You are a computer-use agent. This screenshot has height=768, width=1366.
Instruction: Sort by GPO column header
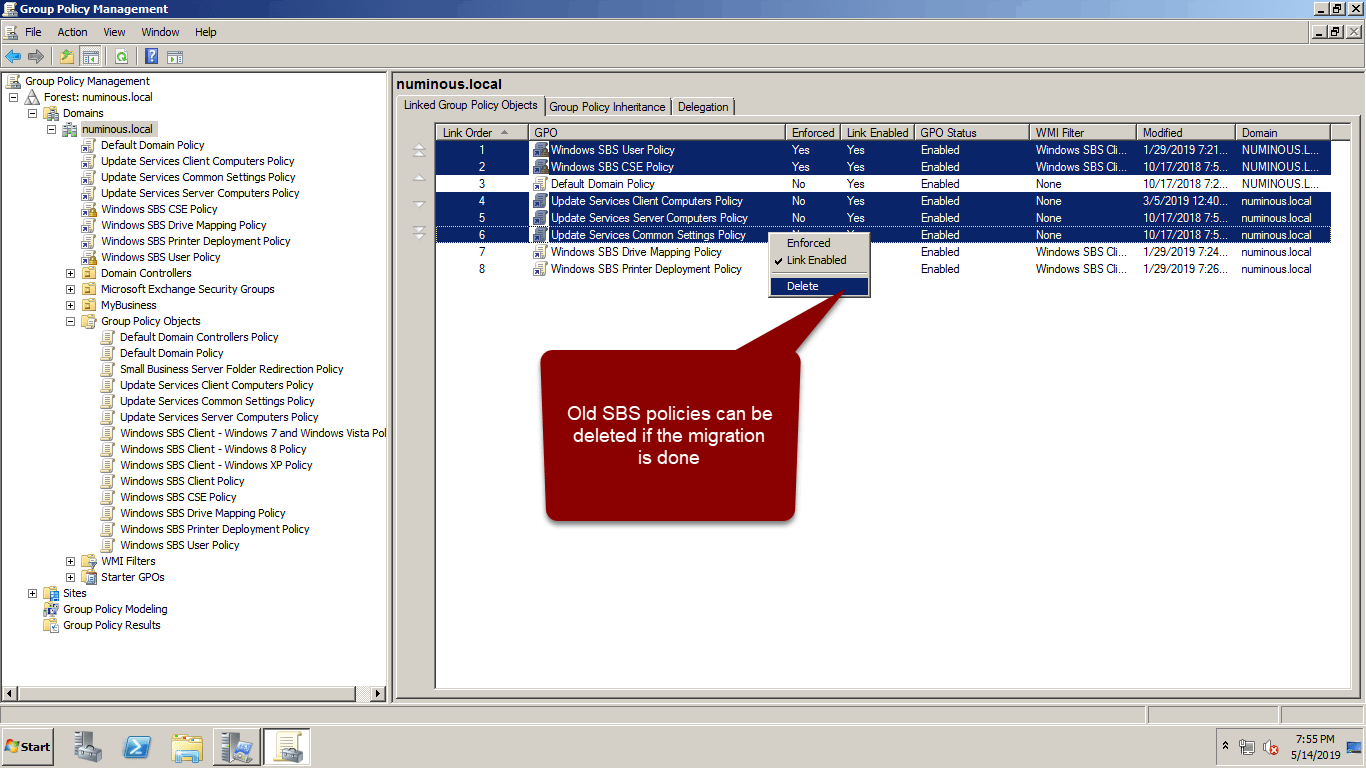coord(657,132)
